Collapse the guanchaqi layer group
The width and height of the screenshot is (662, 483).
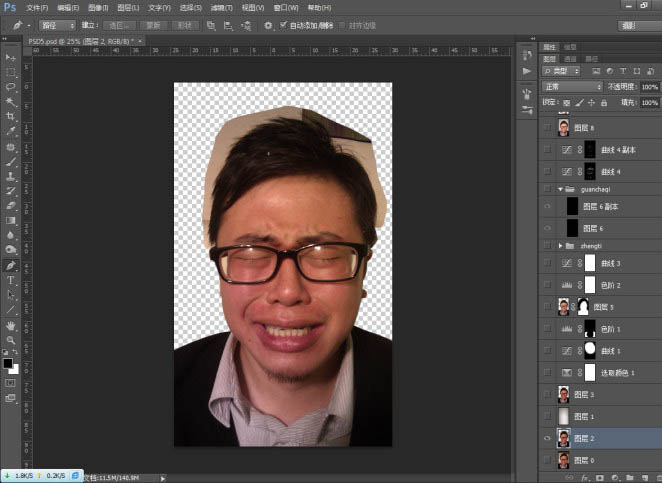pyautogui.click(x=560, y=187)
